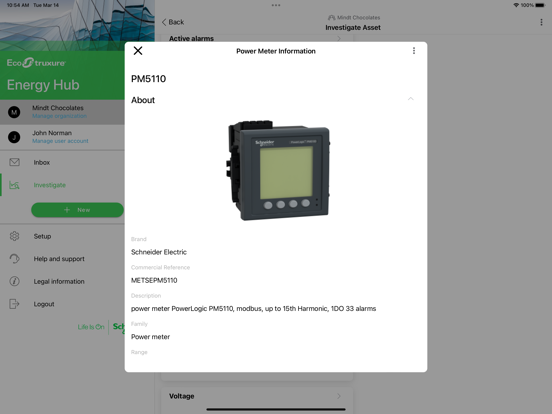Viewport: 552px width, 414px height.
Task: Tap the PM5110 meter product image
Action: (x=278, y=170)
